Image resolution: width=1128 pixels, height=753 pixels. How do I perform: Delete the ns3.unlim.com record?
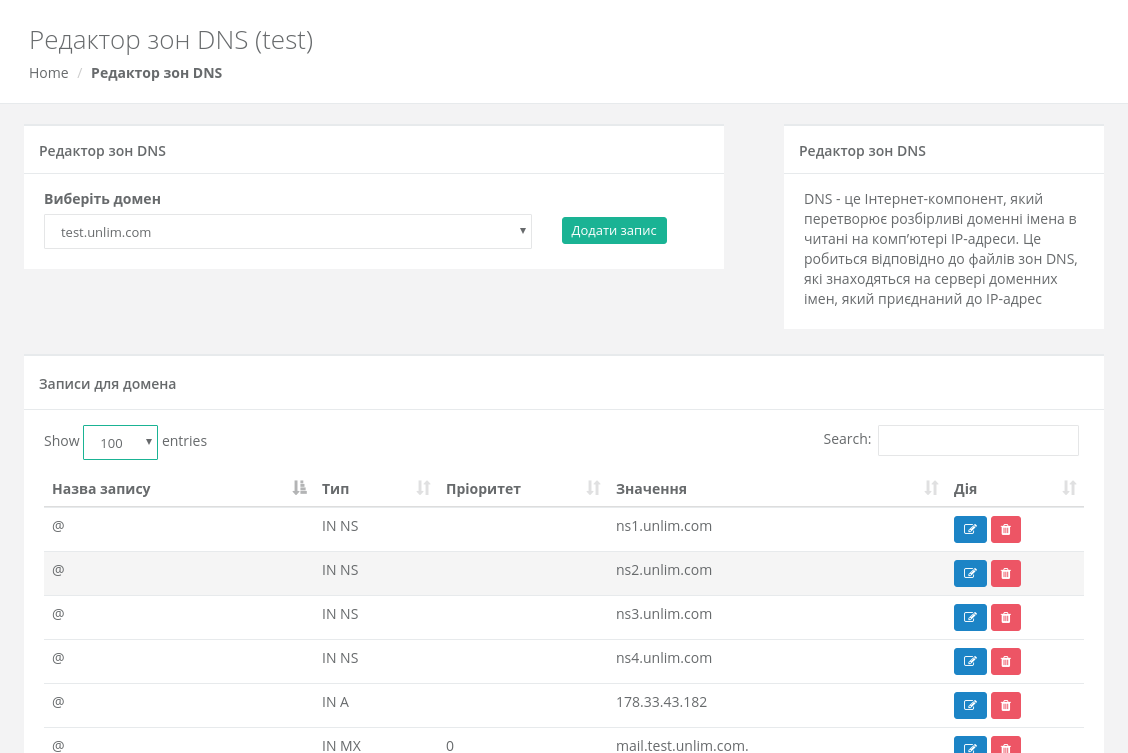pos(1005,618)
